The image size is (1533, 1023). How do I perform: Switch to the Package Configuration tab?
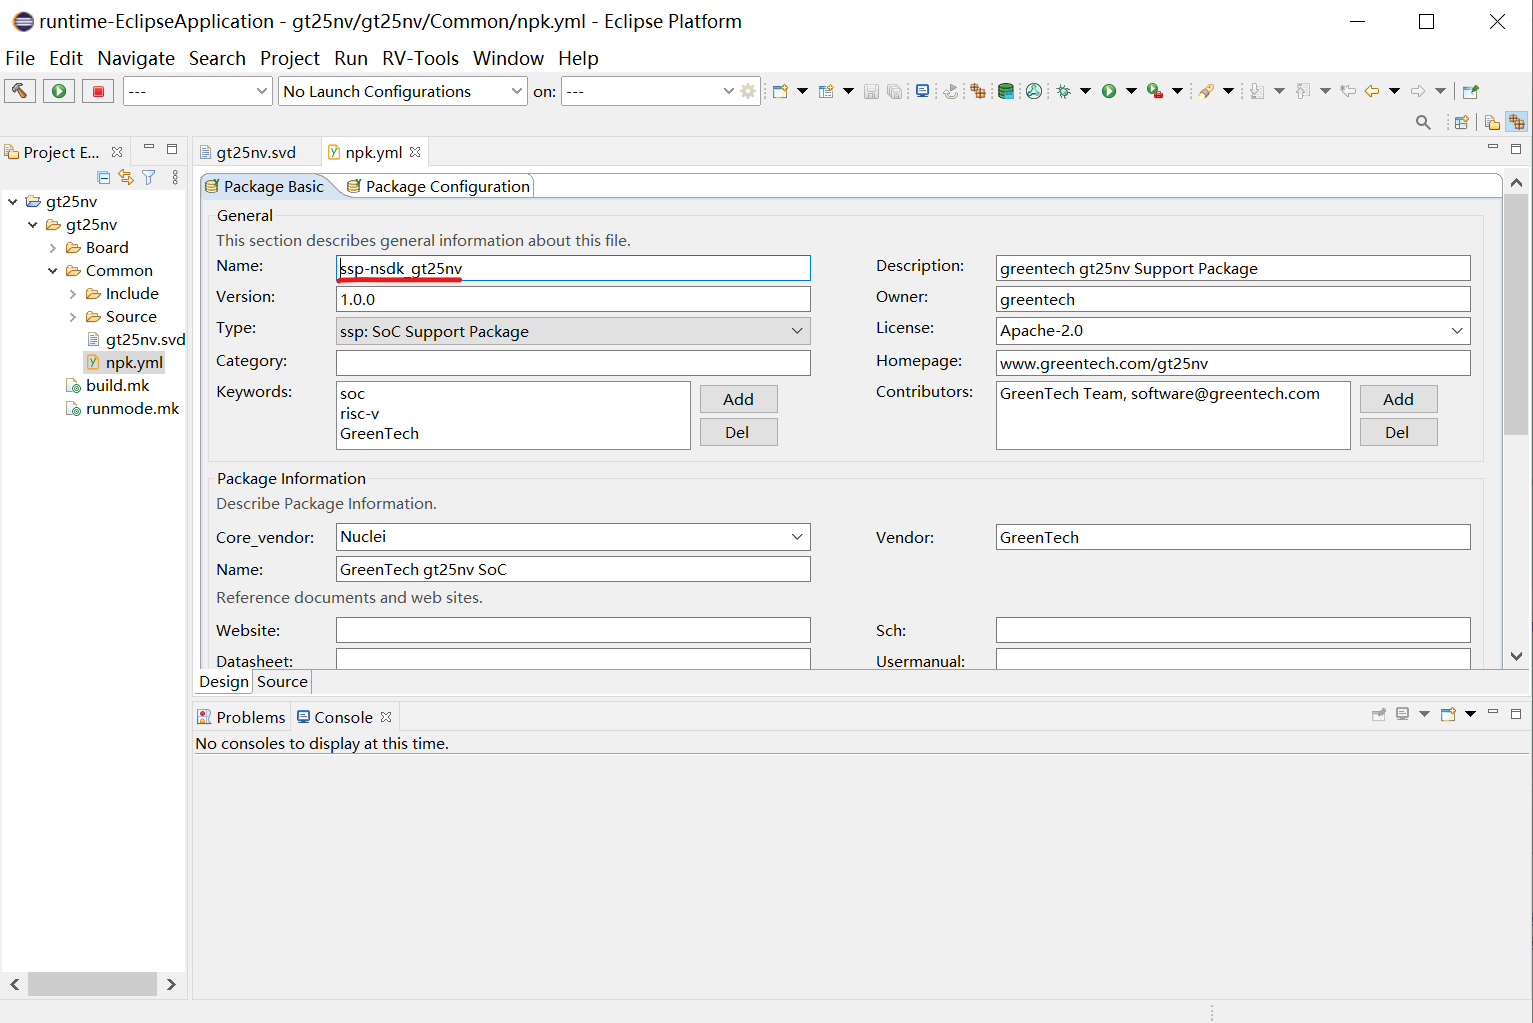tap(438, 186)
